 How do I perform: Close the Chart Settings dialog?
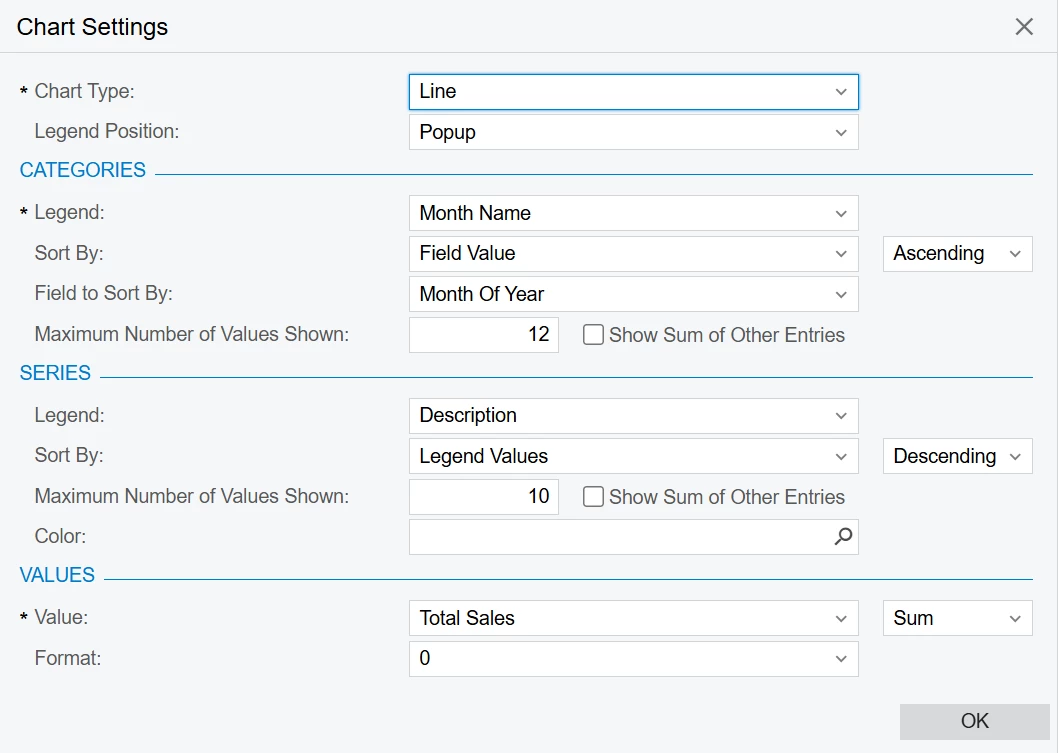coord(1024,27)
